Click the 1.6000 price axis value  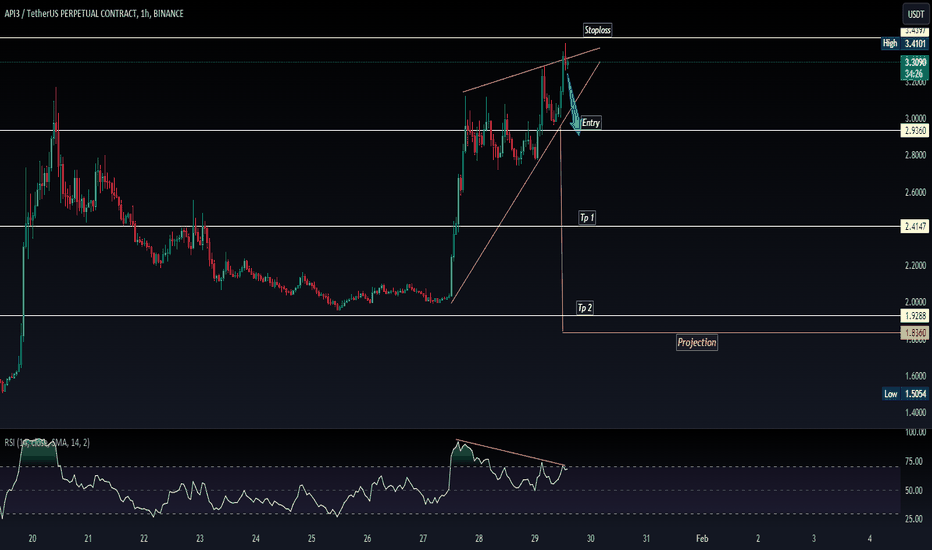[x=915, y=376]
